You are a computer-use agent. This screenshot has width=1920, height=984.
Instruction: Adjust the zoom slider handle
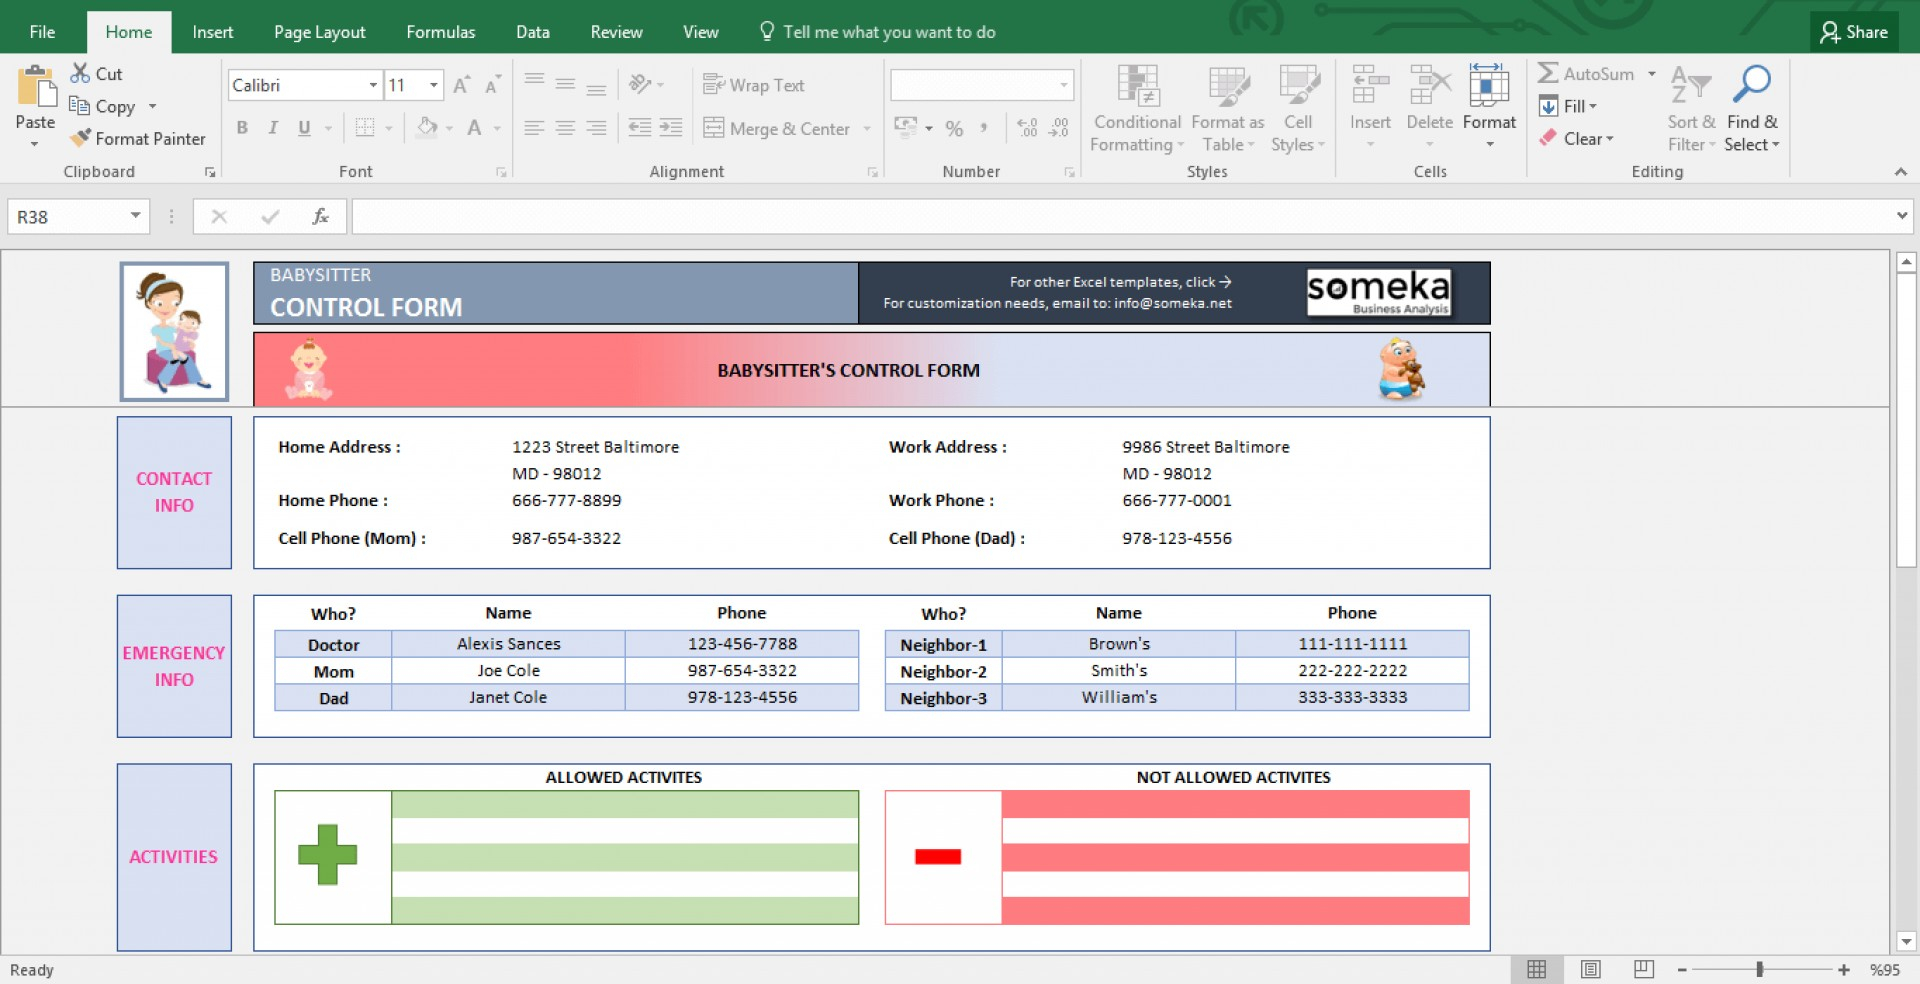(x=1760, y=969)
